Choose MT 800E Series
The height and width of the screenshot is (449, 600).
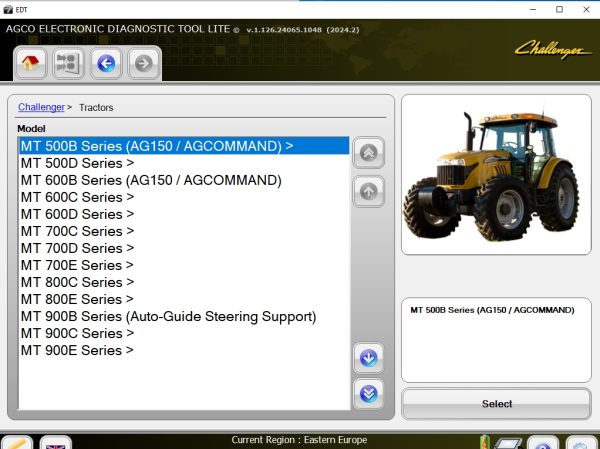coord(184,299)
